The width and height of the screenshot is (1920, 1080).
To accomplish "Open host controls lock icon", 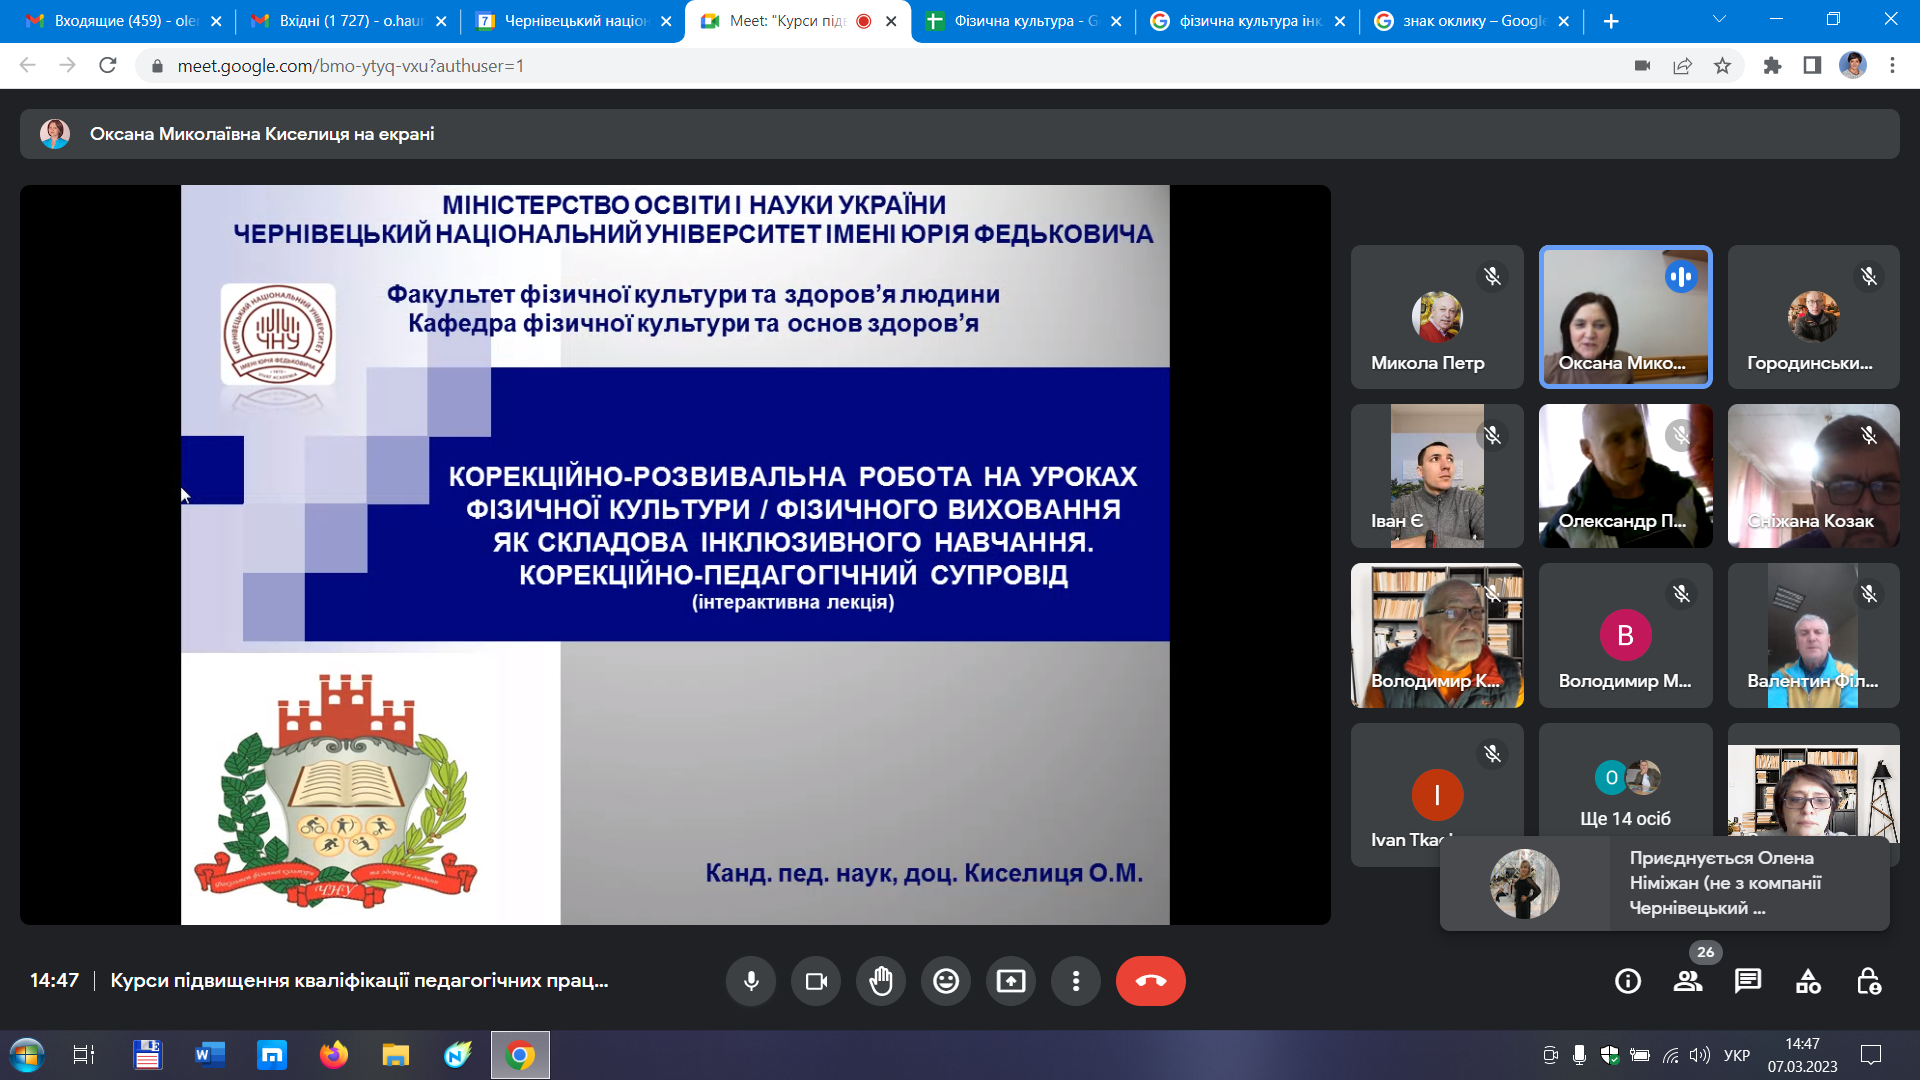I will pyautogui.click(x=1868, y=981).
